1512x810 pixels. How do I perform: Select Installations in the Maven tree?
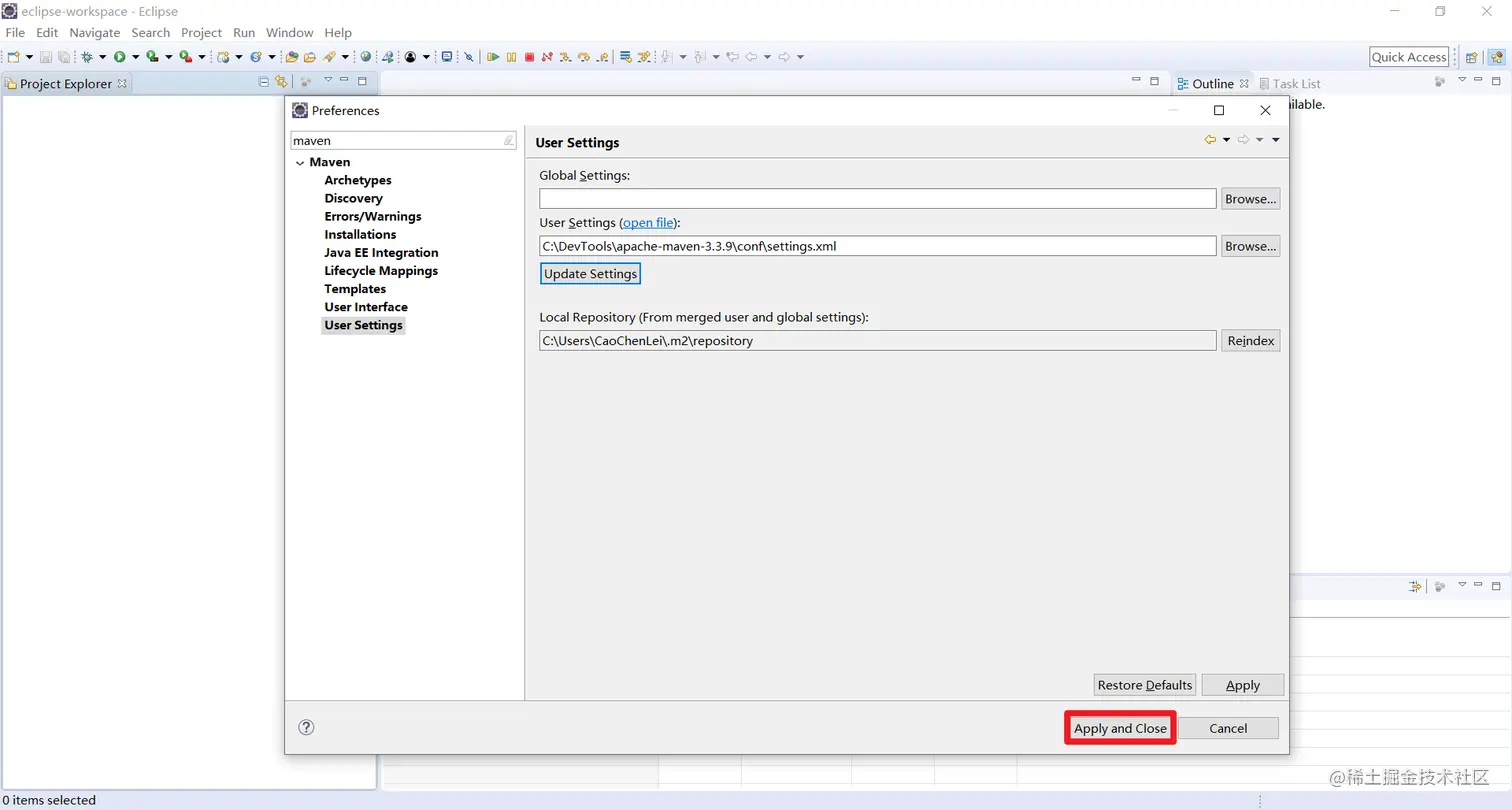[x=360, y=234]
